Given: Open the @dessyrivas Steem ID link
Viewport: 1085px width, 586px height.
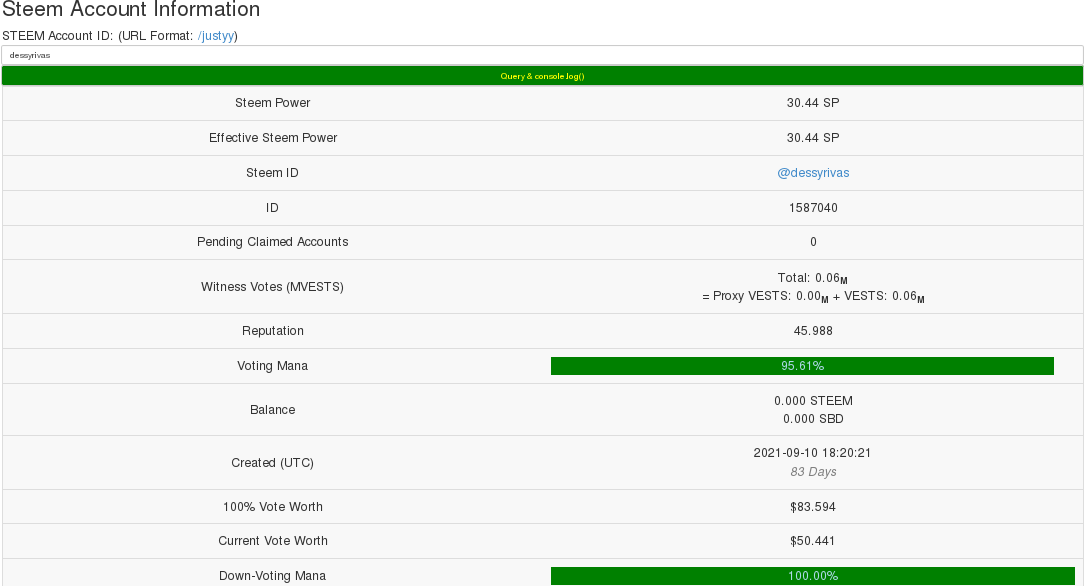Looking at the screenshot, I should tap(813, 173).
